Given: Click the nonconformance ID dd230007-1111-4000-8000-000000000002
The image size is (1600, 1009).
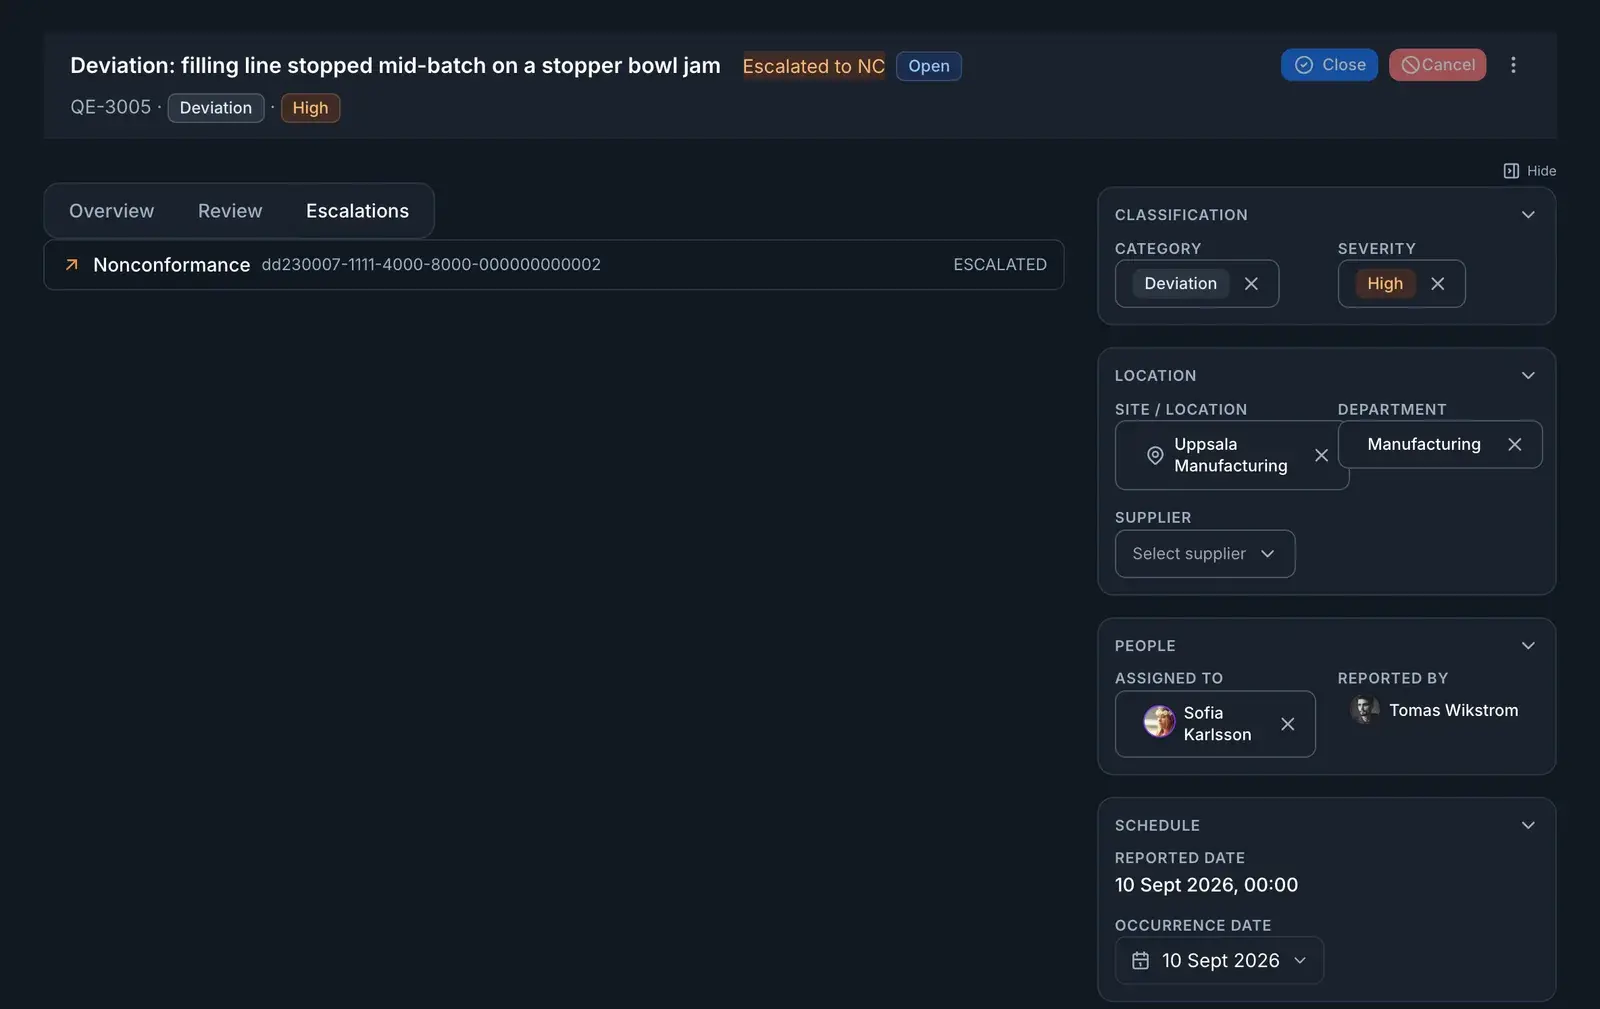Looking at the screenshot, I should point(431,265).
